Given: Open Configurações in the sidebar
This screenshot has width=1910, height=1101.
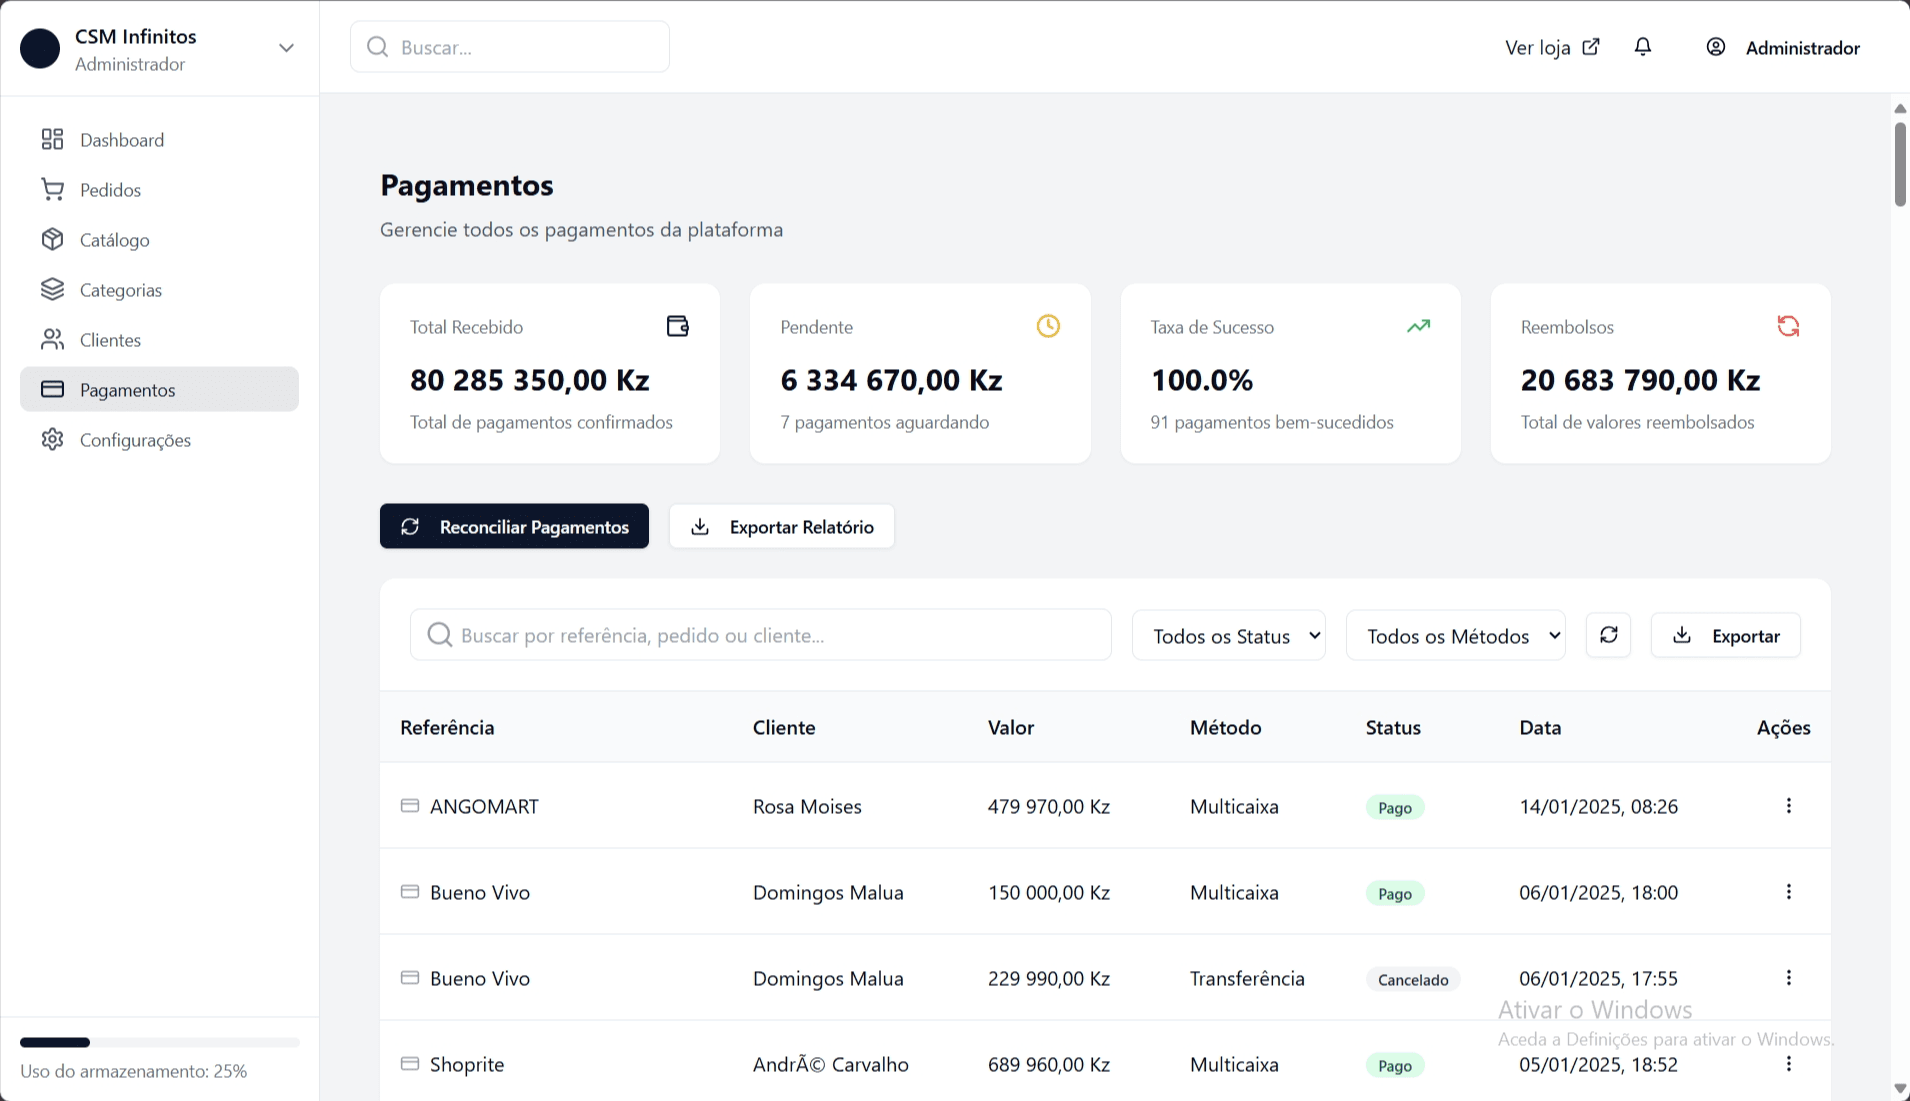Looking at the screenshot, I should click(159, 439).
